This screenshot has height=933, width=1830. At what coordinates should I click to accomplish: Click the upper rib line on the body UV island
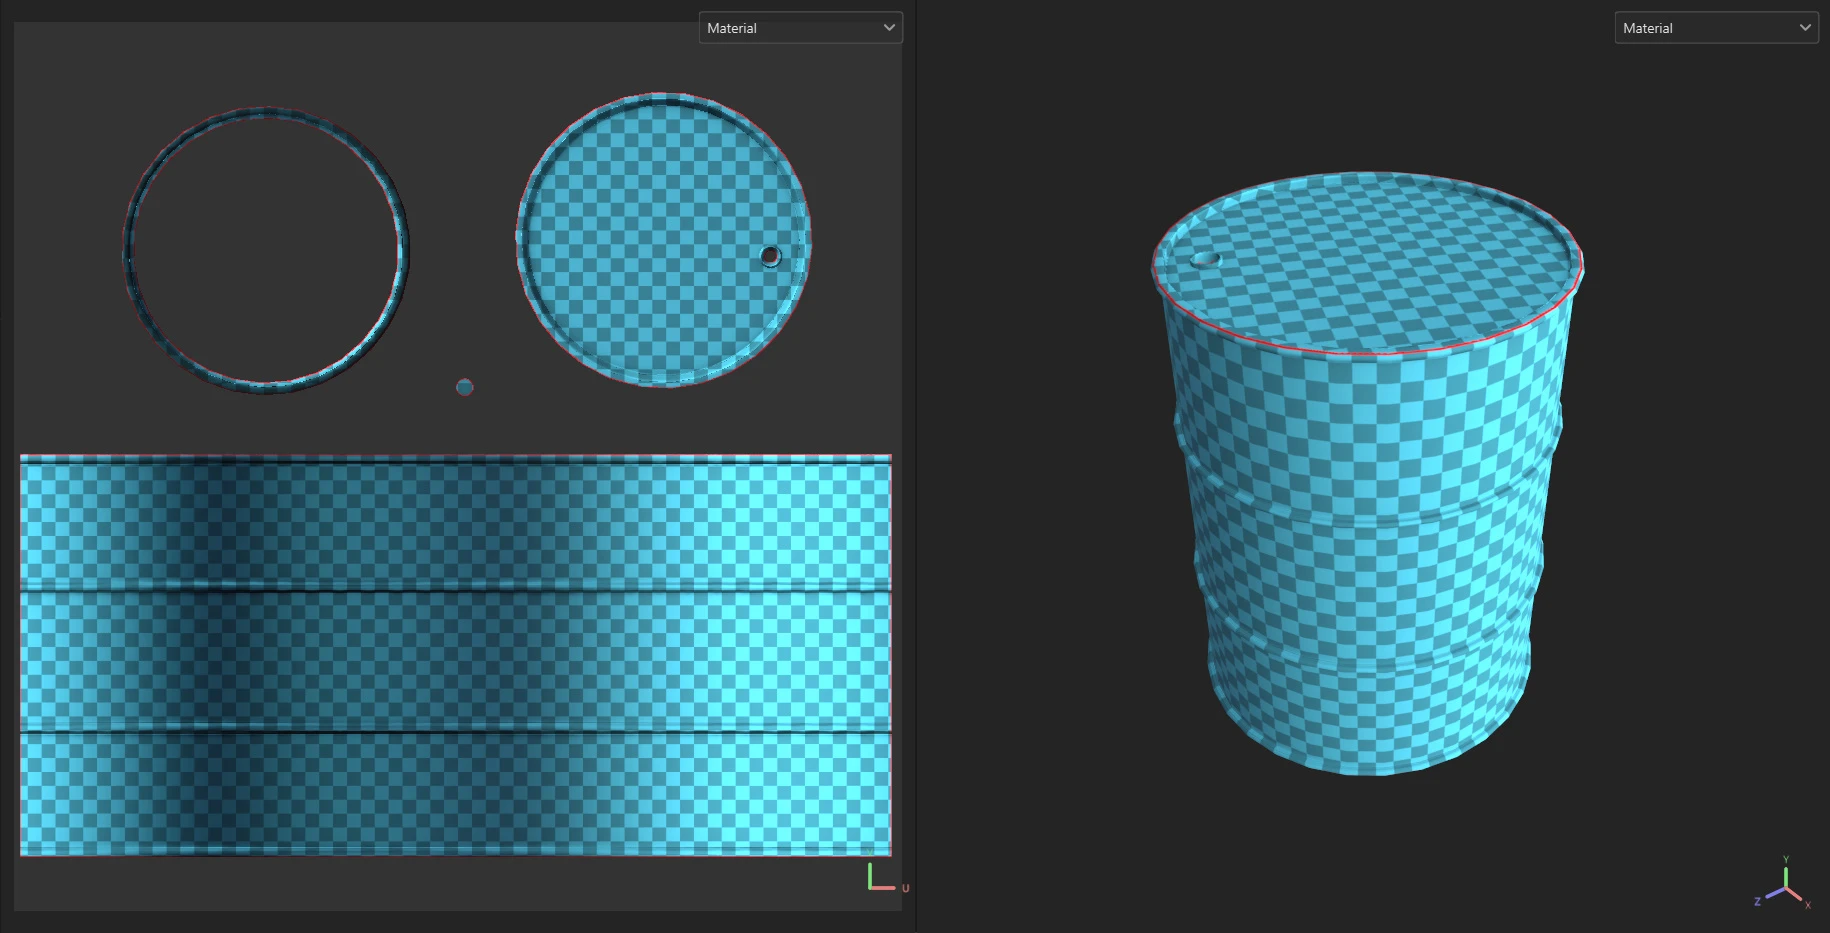tap(455, 590)
